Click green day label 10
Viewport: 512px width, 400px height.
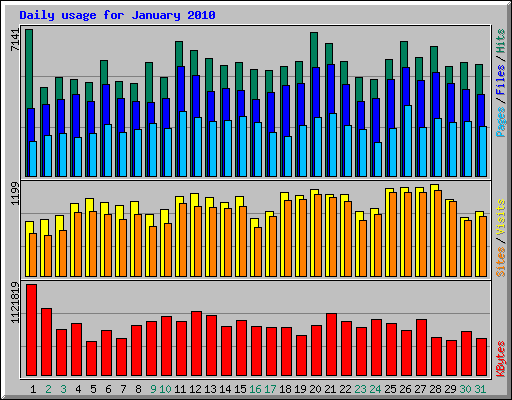(x=165, y=389)
